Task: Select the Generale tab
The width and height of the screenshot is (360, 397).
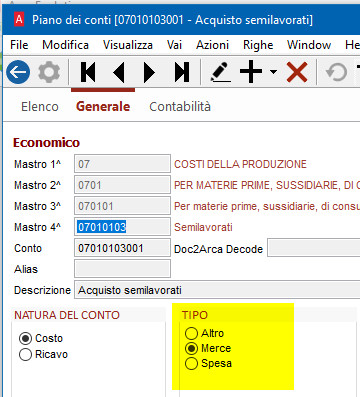Action: tap(103, 107)
